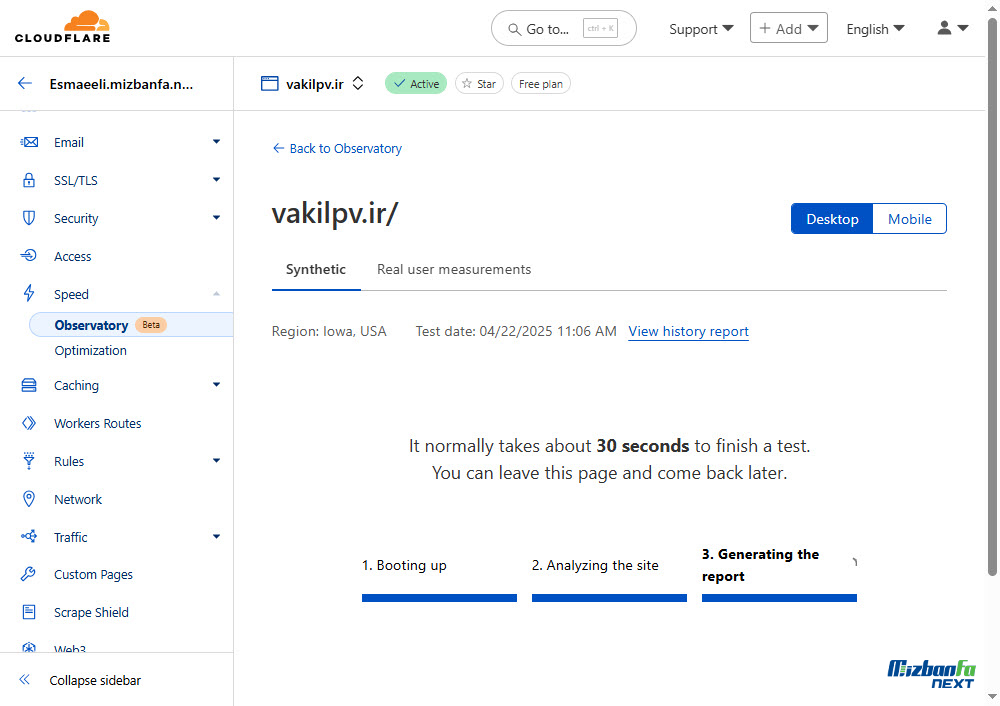This screenshot has width=1000, height=706.
Task: Open the vakilpv.ir domain switcher
Action: [358, 84]
